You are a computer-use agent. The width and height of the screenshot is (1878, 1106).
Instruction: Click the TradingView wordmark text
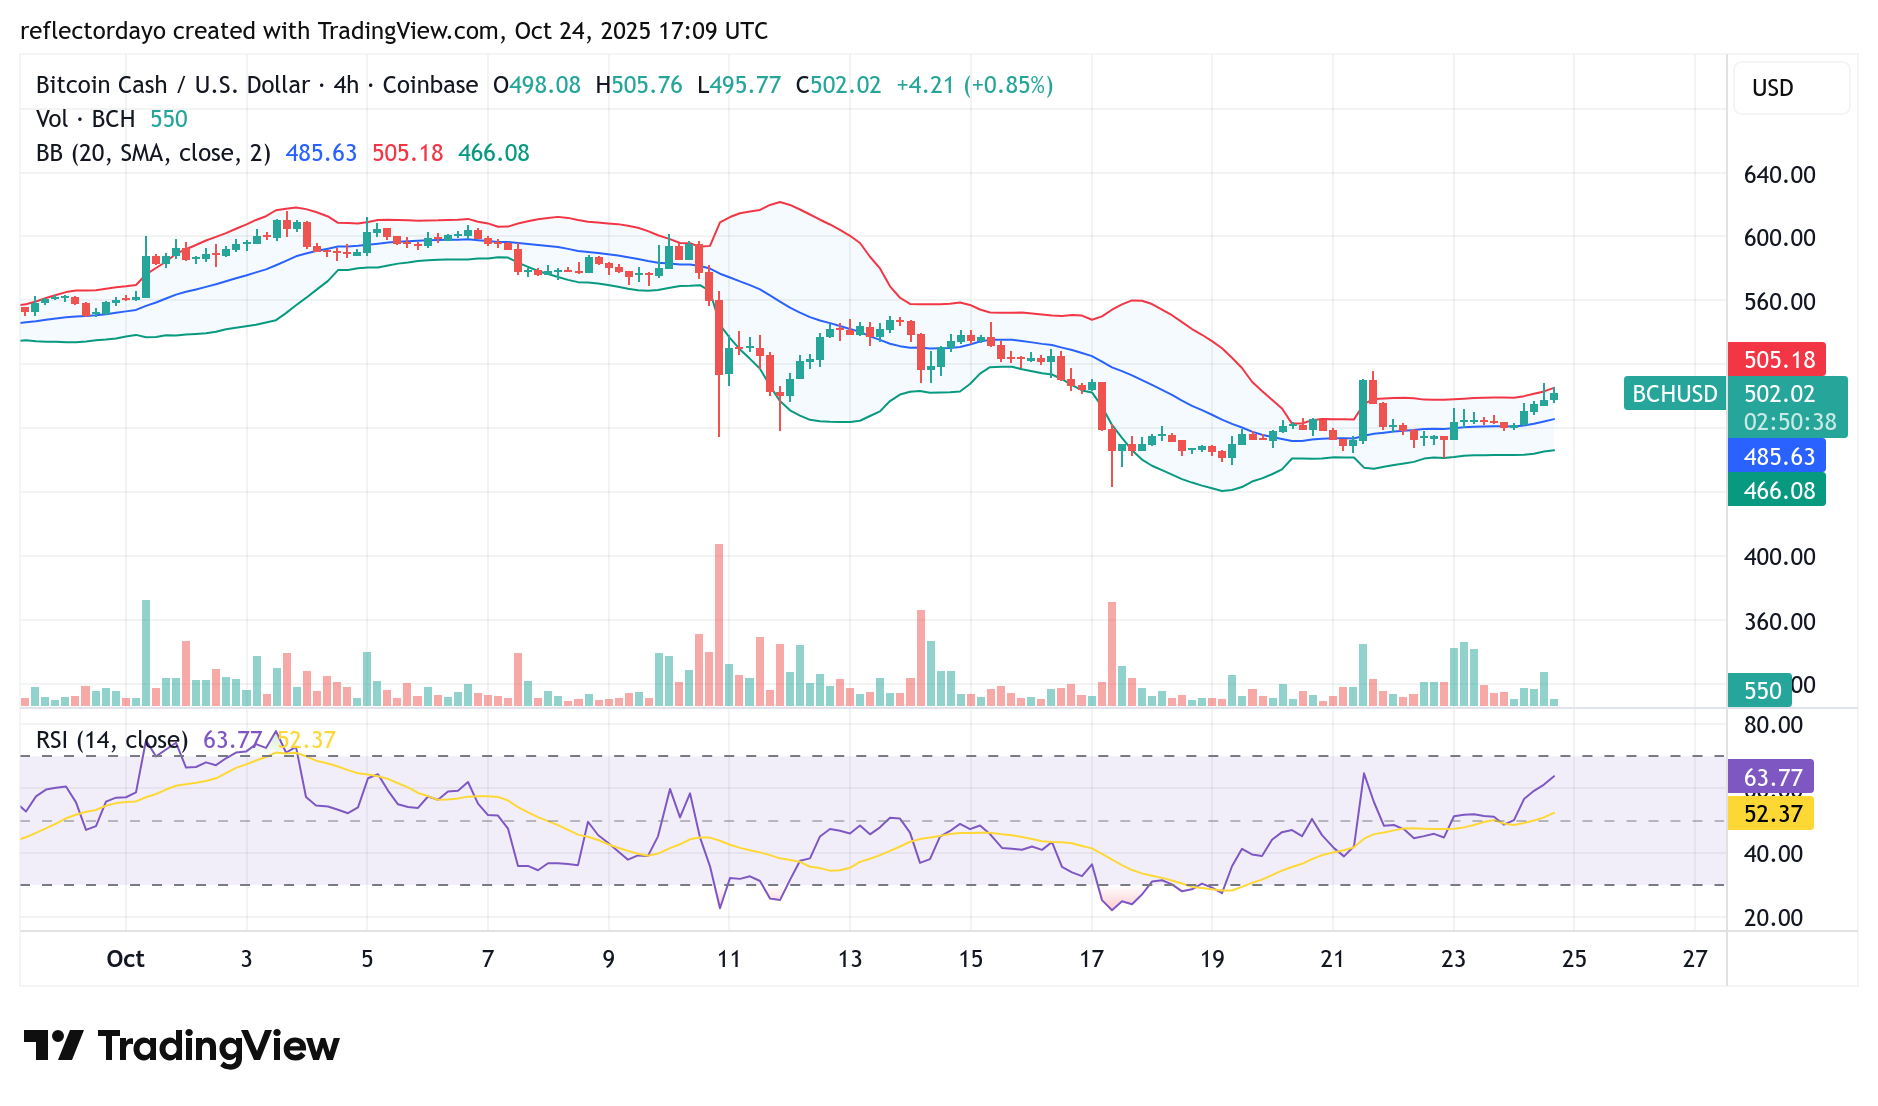(x=219, y=1047)
